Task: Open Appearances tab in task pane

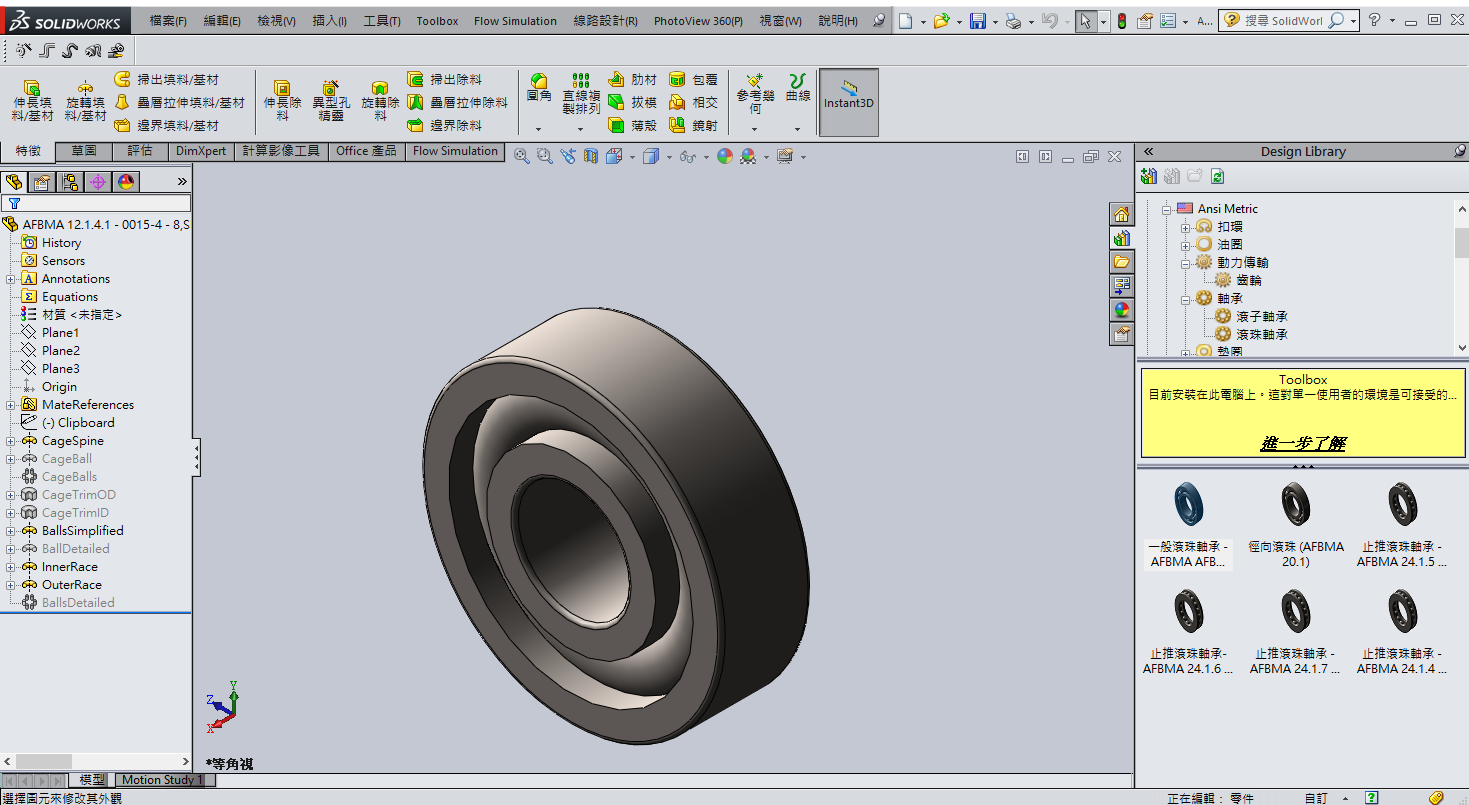Action: pos(1121,310)
